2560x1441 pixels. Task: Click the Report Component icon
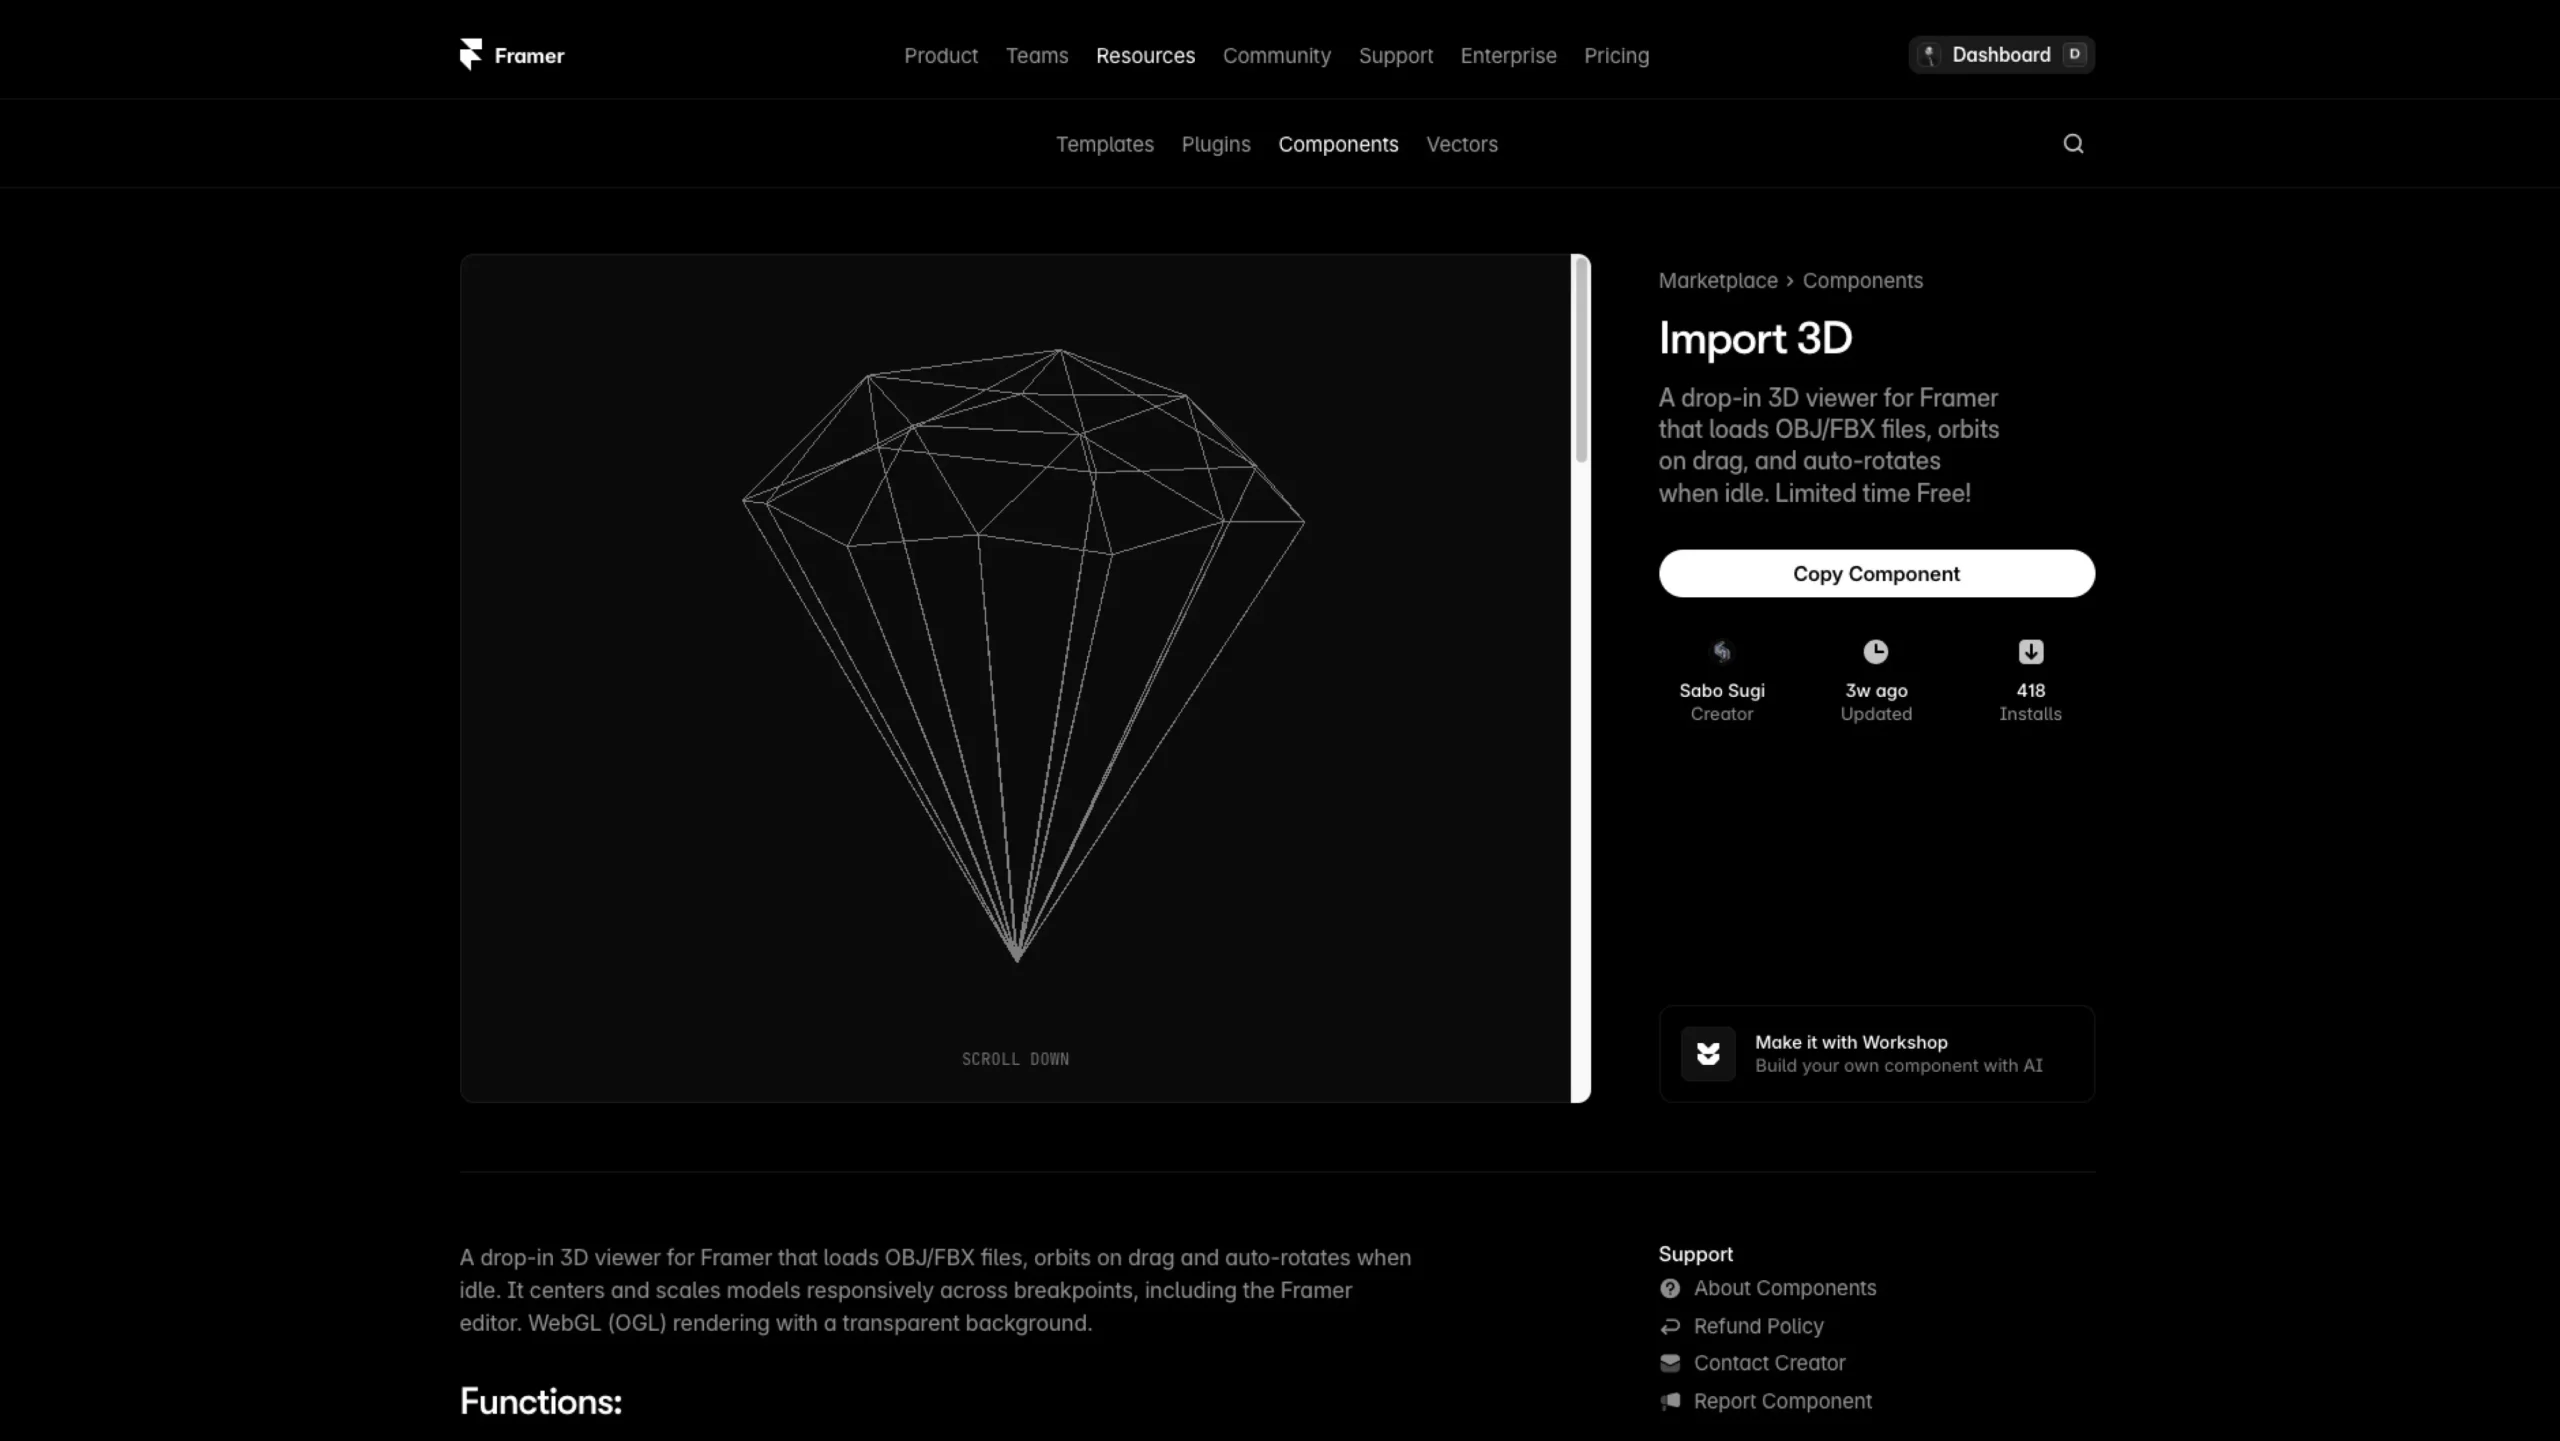pos(1670,1401)
